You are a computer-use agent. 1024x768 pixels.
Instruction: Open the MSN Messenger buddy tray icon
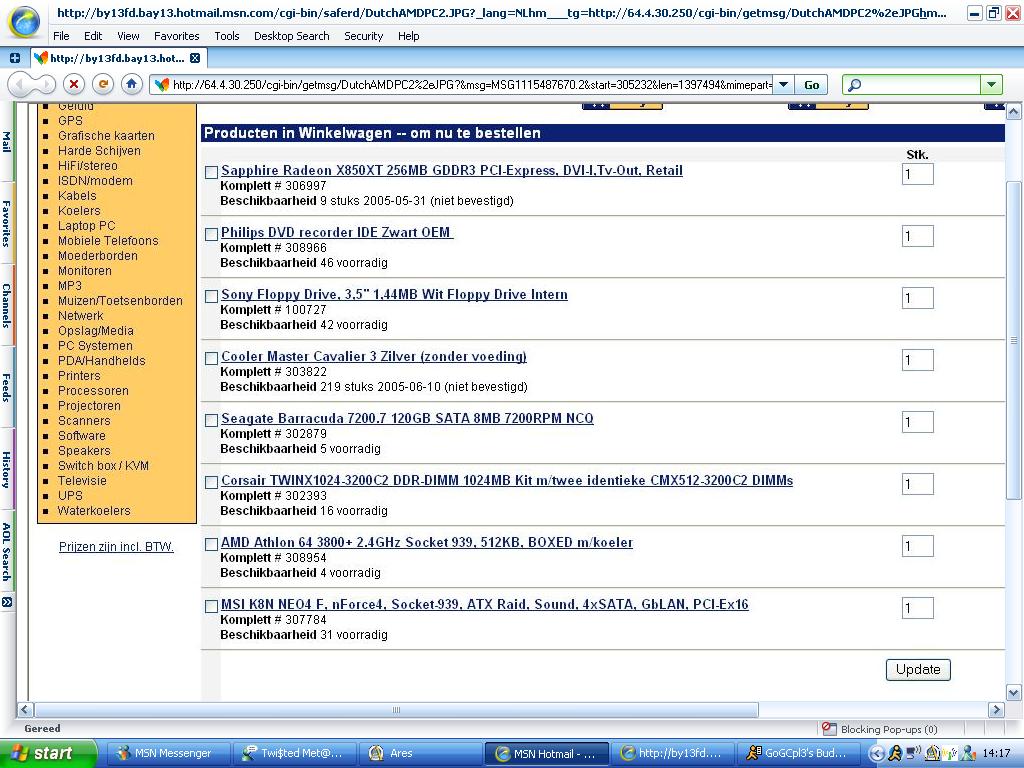coord(968,754)
